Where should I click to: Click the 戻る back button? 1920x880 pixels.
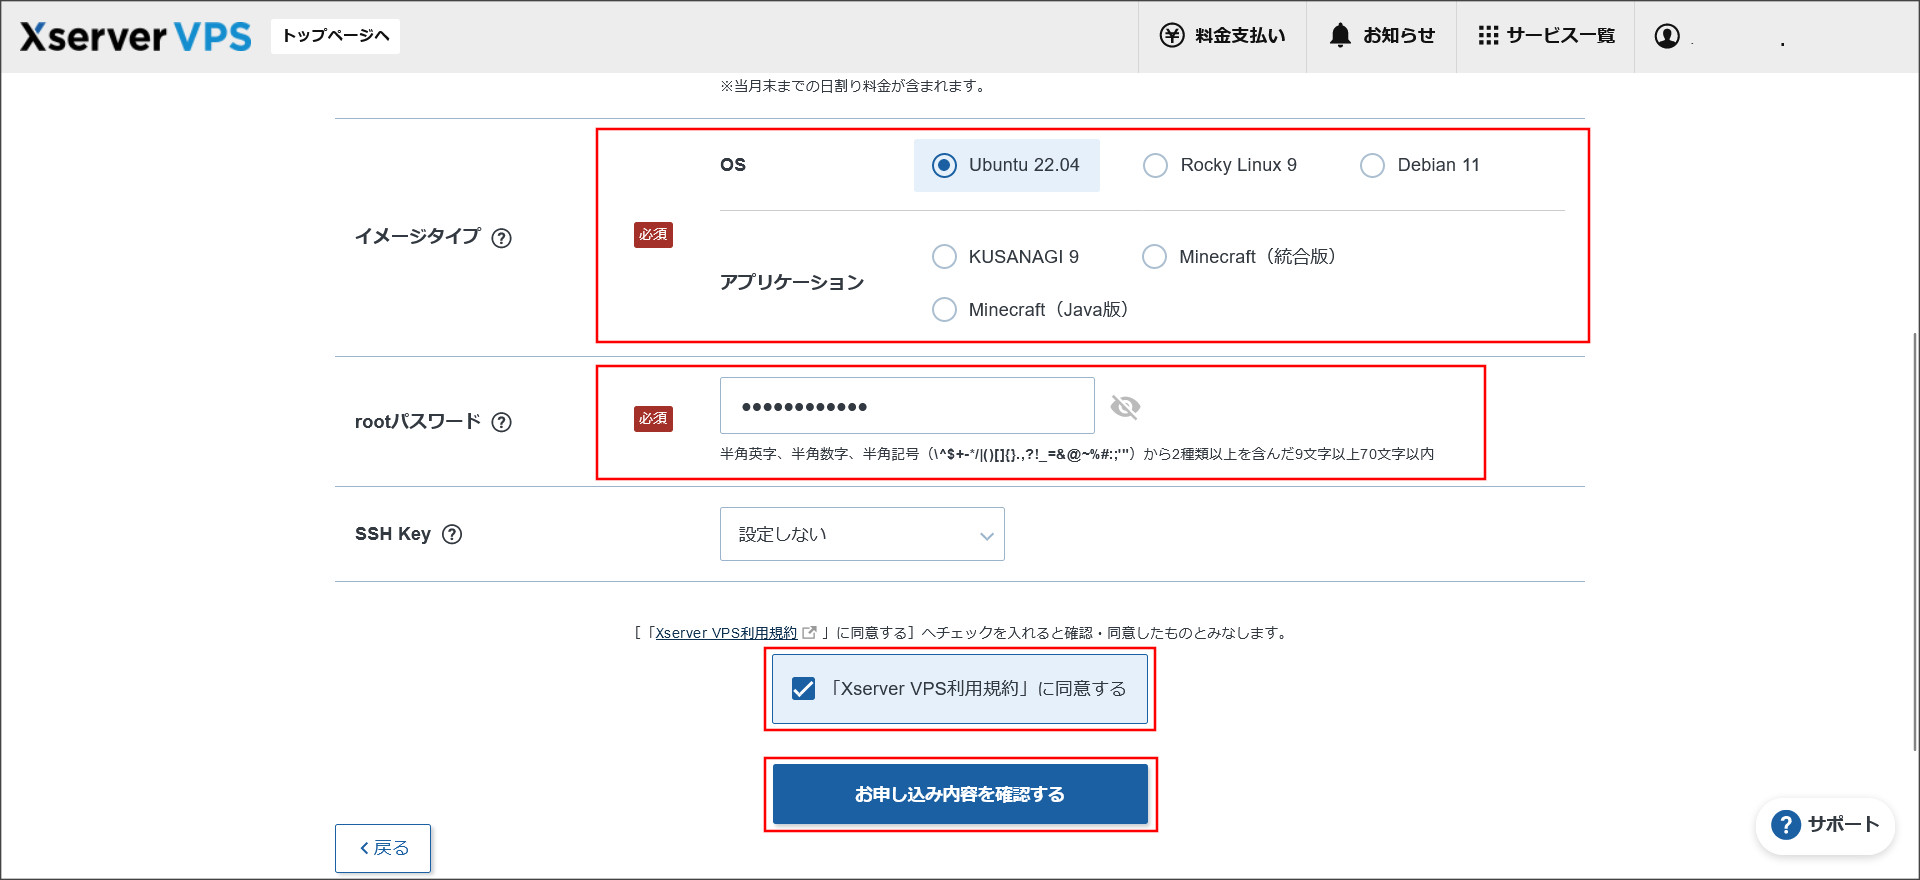383,848
